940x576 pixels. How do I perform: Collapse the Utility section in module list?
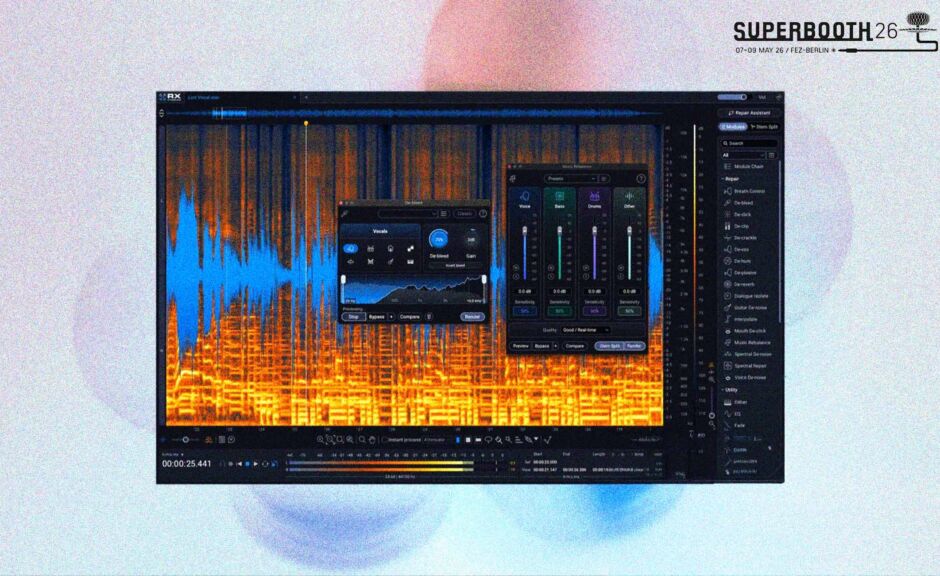tap(730, 390)
